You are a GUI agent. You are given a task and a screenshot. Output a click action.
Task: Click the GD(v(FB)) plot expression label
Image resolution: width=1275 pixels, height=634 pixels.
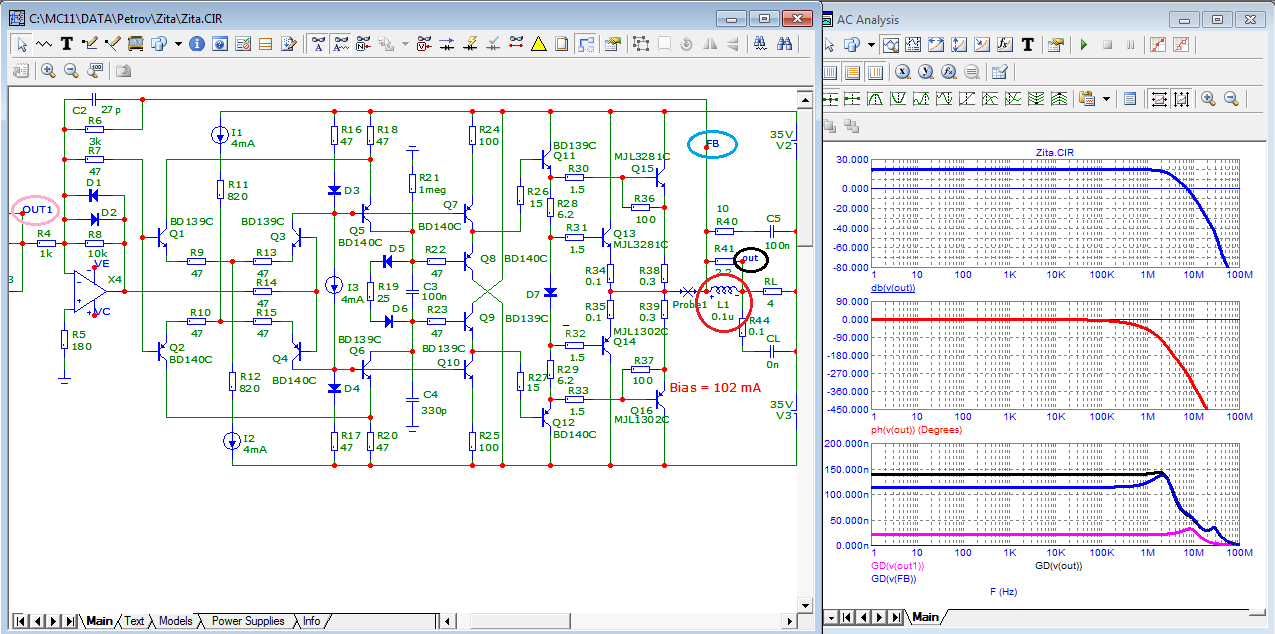(x=894, y=579)
